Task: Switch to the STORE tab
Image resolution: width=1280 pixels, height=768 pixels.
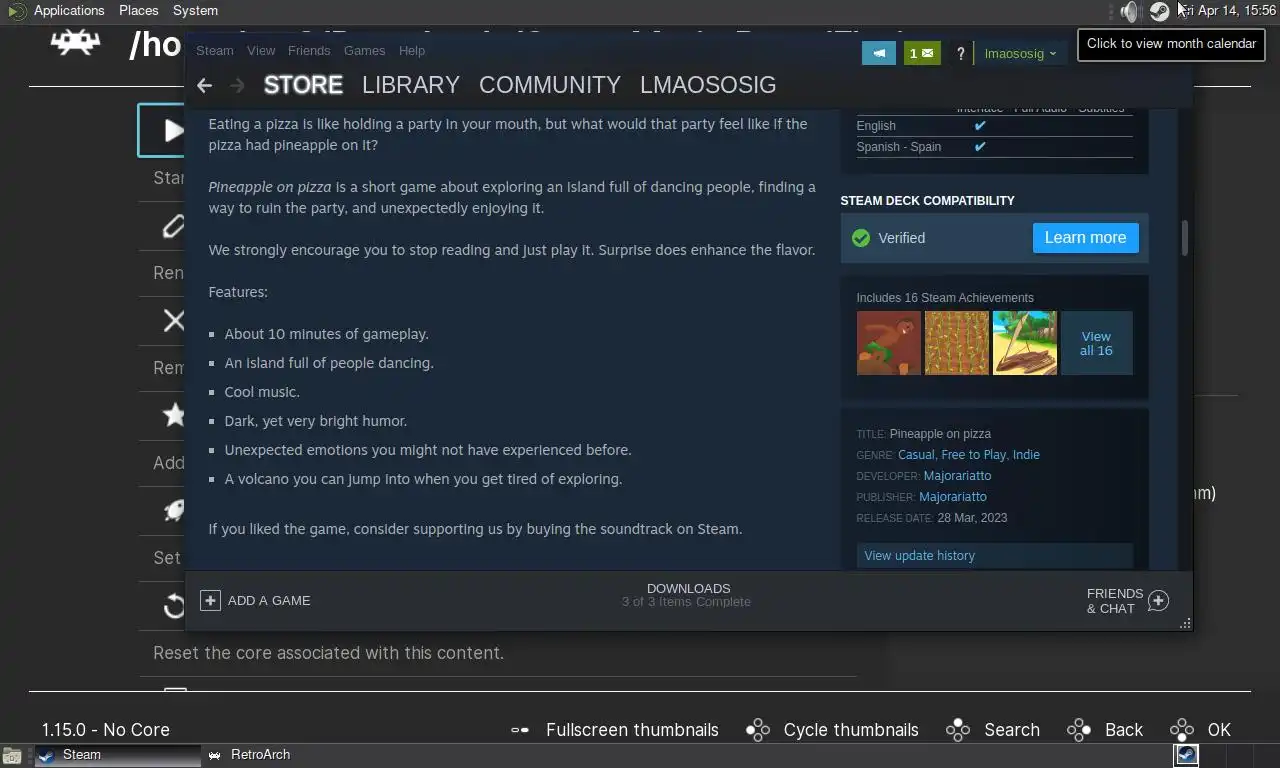Action: click(303, 85)
